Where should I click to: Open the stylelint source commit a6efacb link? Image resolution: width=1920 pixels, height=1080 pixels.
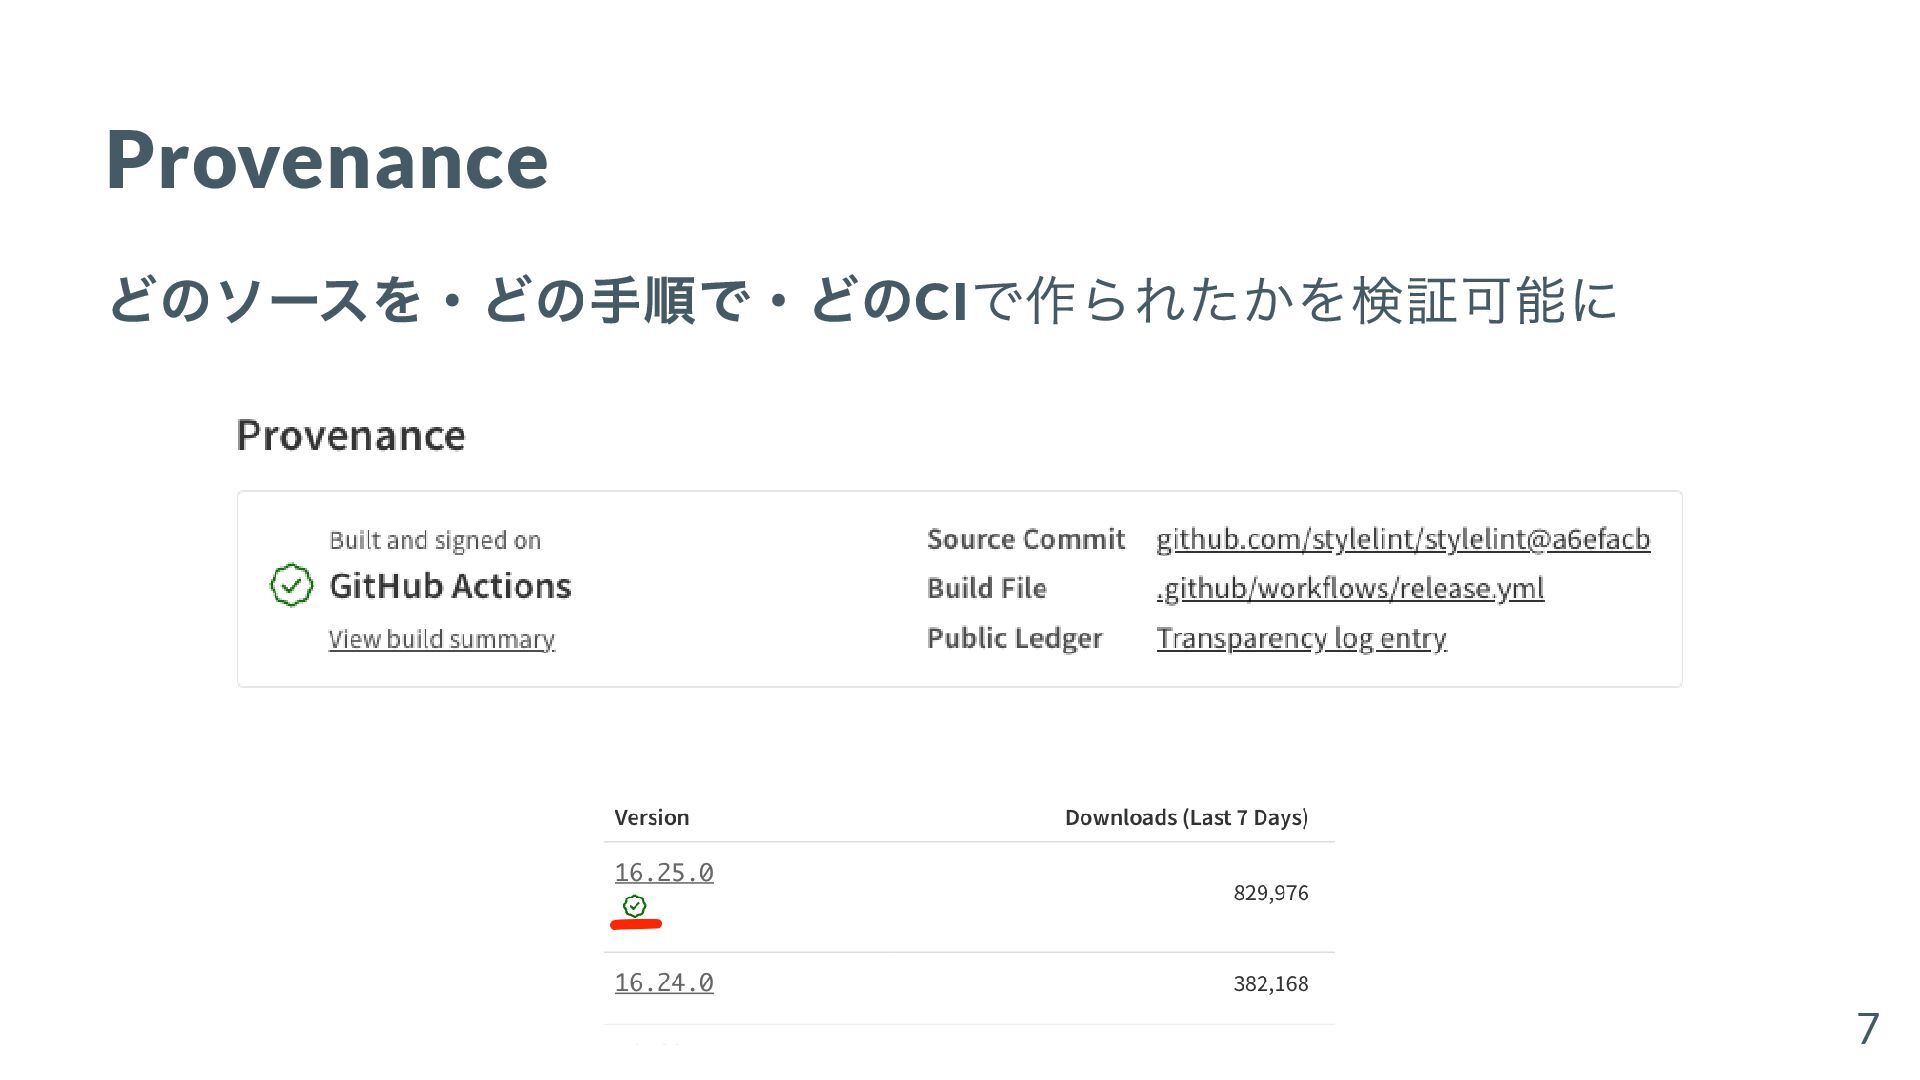coord(1402,539)
